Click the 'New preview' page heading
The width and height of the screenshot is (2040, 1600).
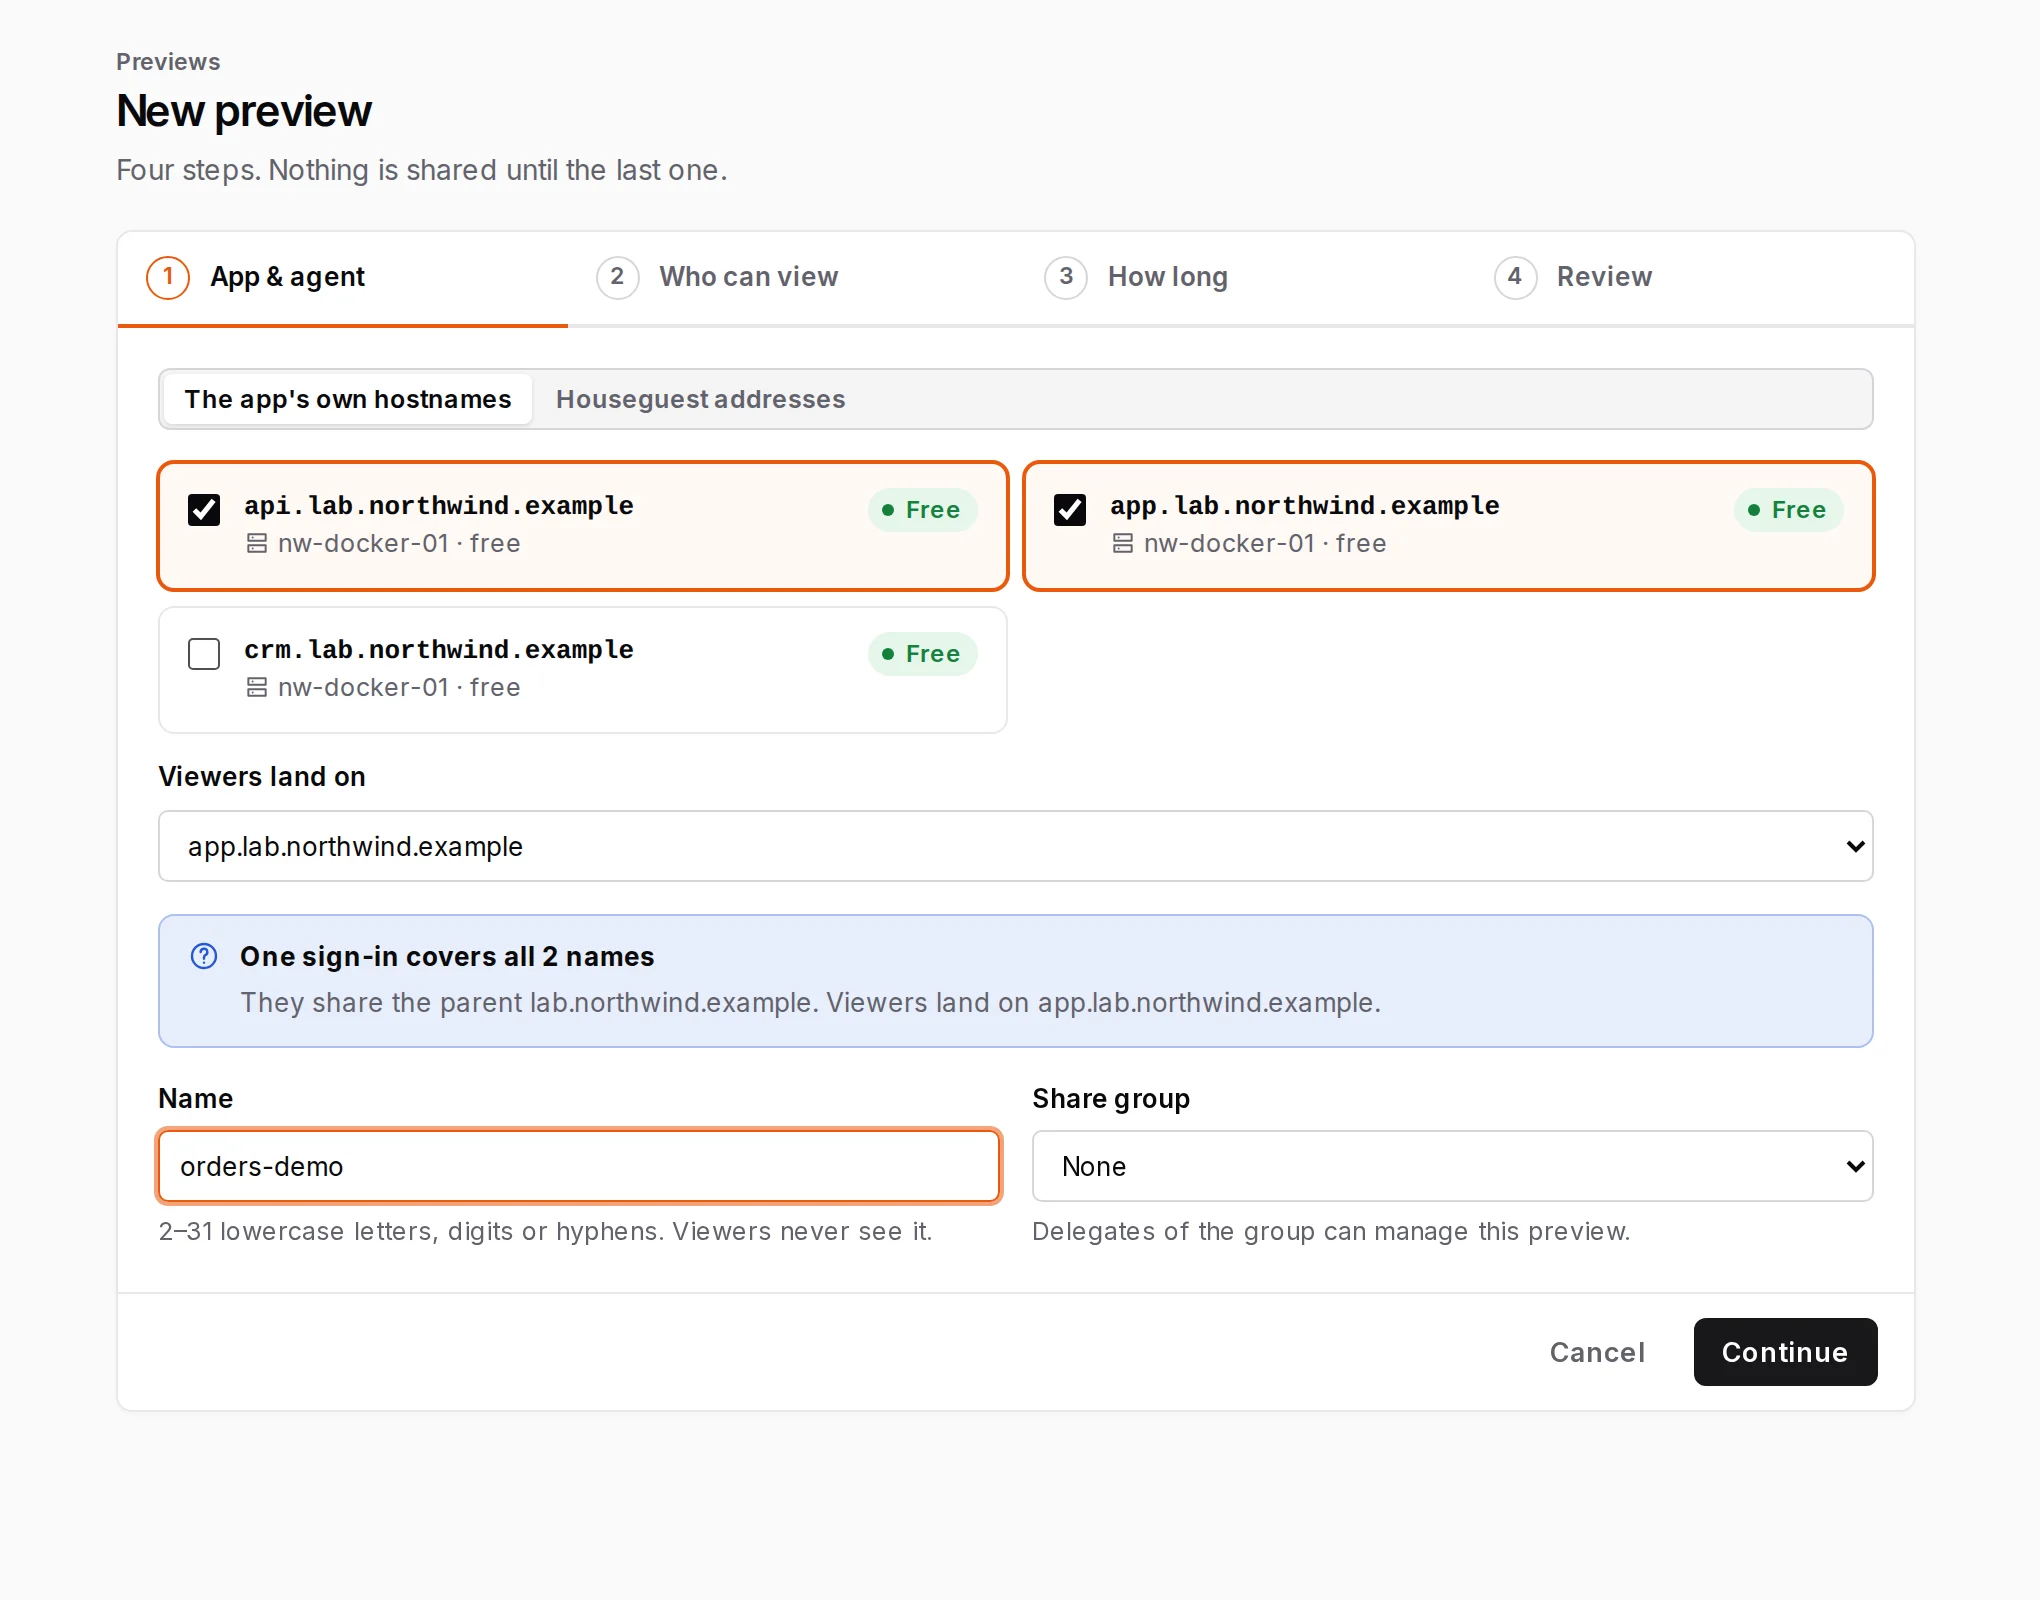[244, 111]
